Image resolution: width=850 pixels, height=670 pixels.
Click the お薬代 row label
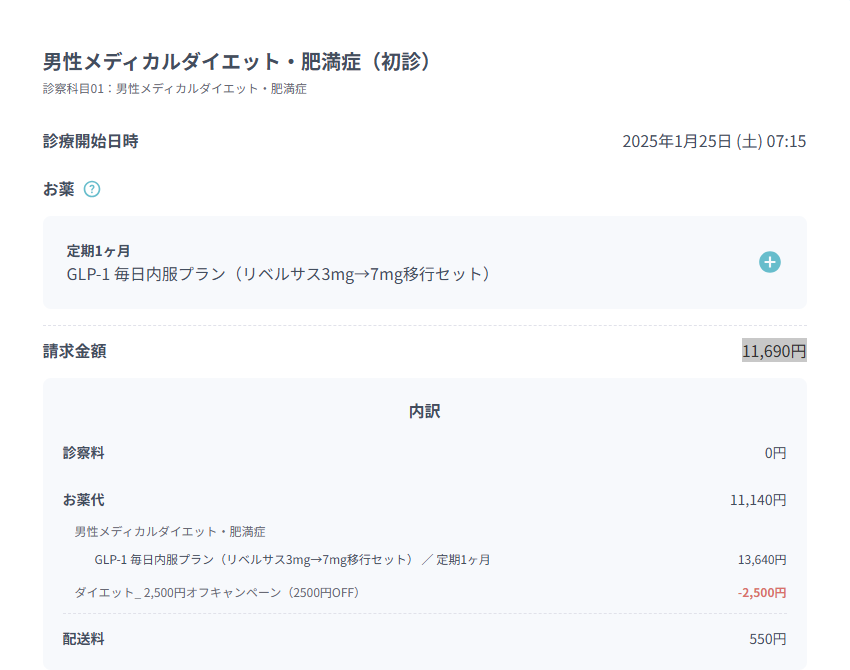pyautogui.click(x=83, y=500)
